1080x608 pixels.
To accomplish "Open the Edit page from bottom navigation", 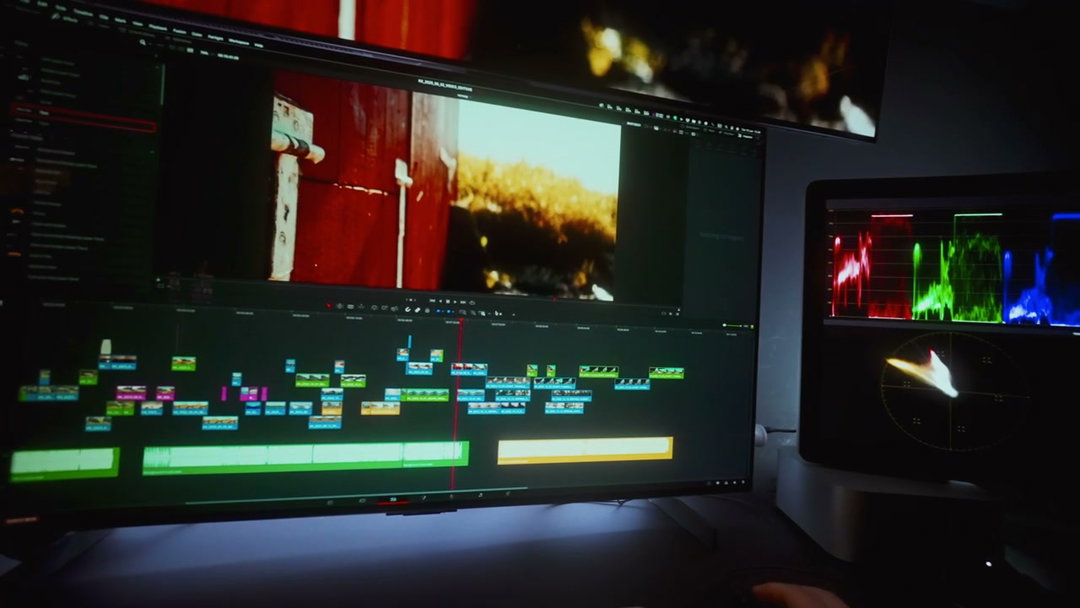I will pyautogui.click(x=391, y=496).
